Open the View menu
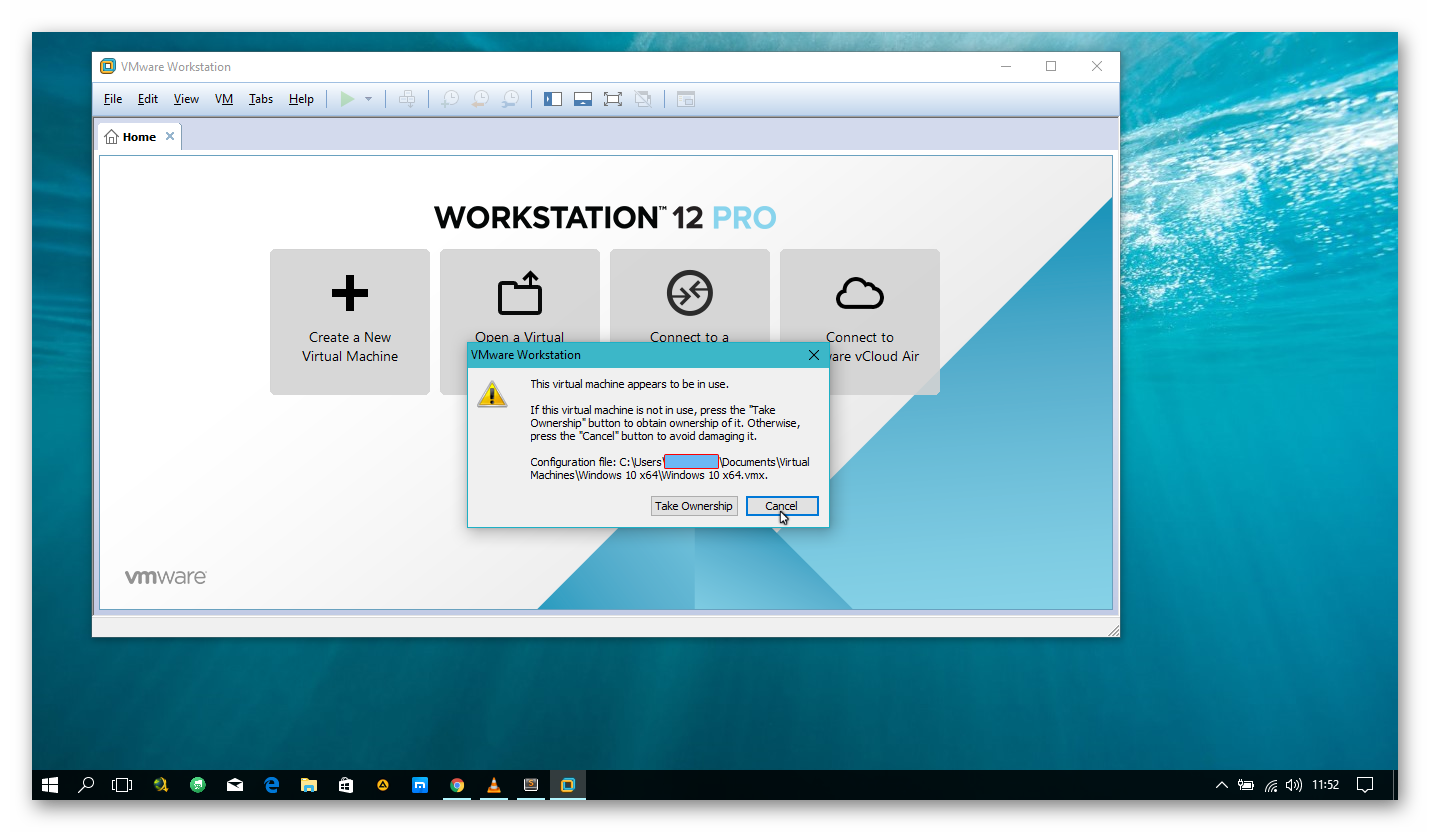This screenshot has height=832, width=1430. click(186, 99)
